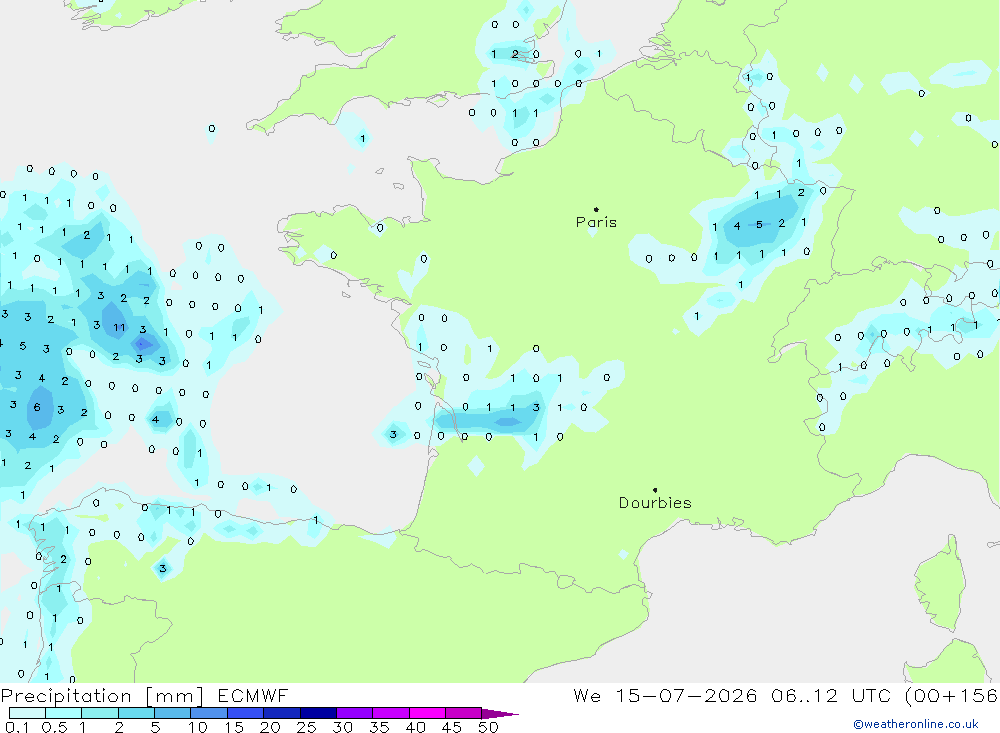Click the black dot marking Paris
The width and height of the screenshot is (1000, 733).
(x=596, y=209)
